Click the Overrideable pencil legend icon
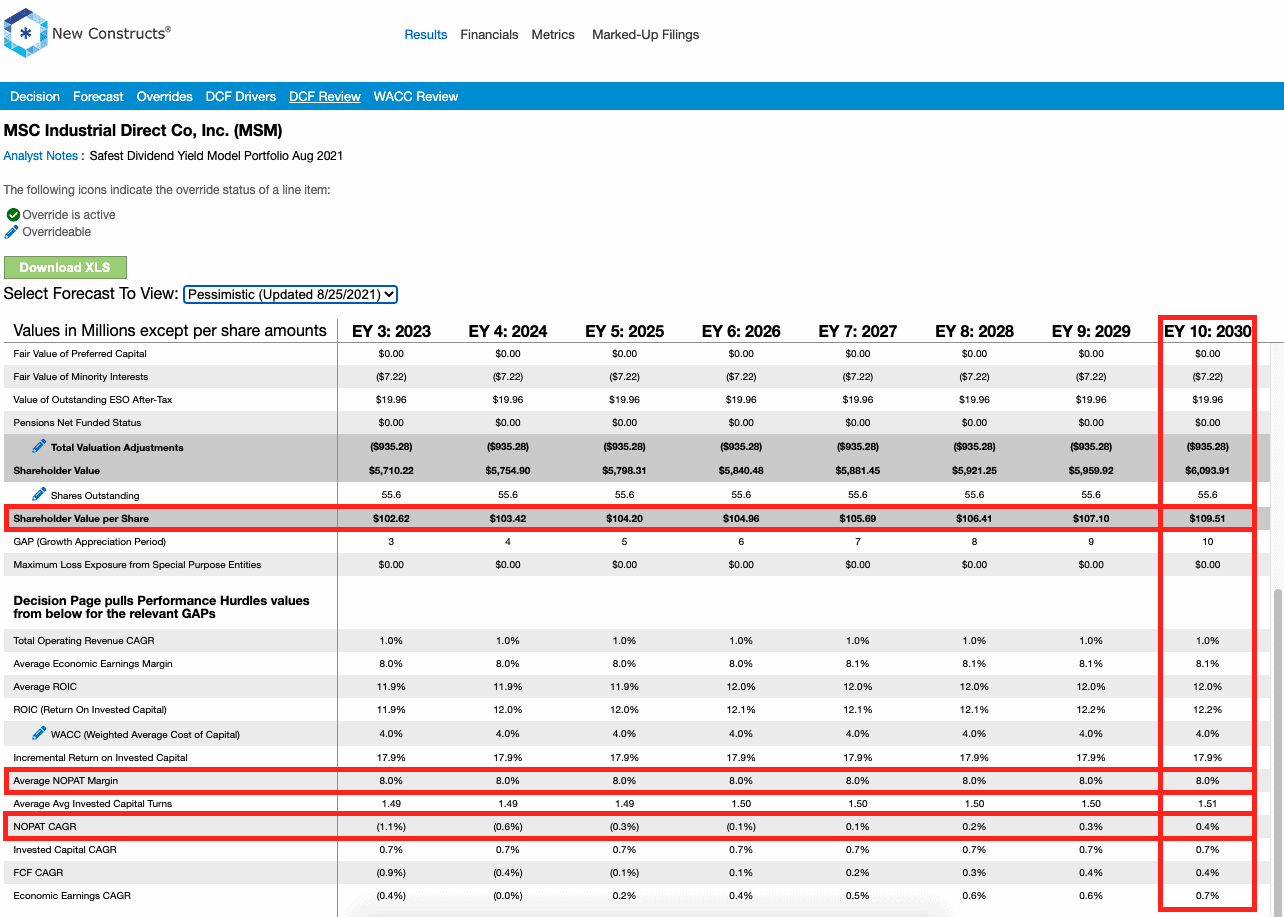The width and height of the screenshot is (1284, 917). [x=12, y=232]
